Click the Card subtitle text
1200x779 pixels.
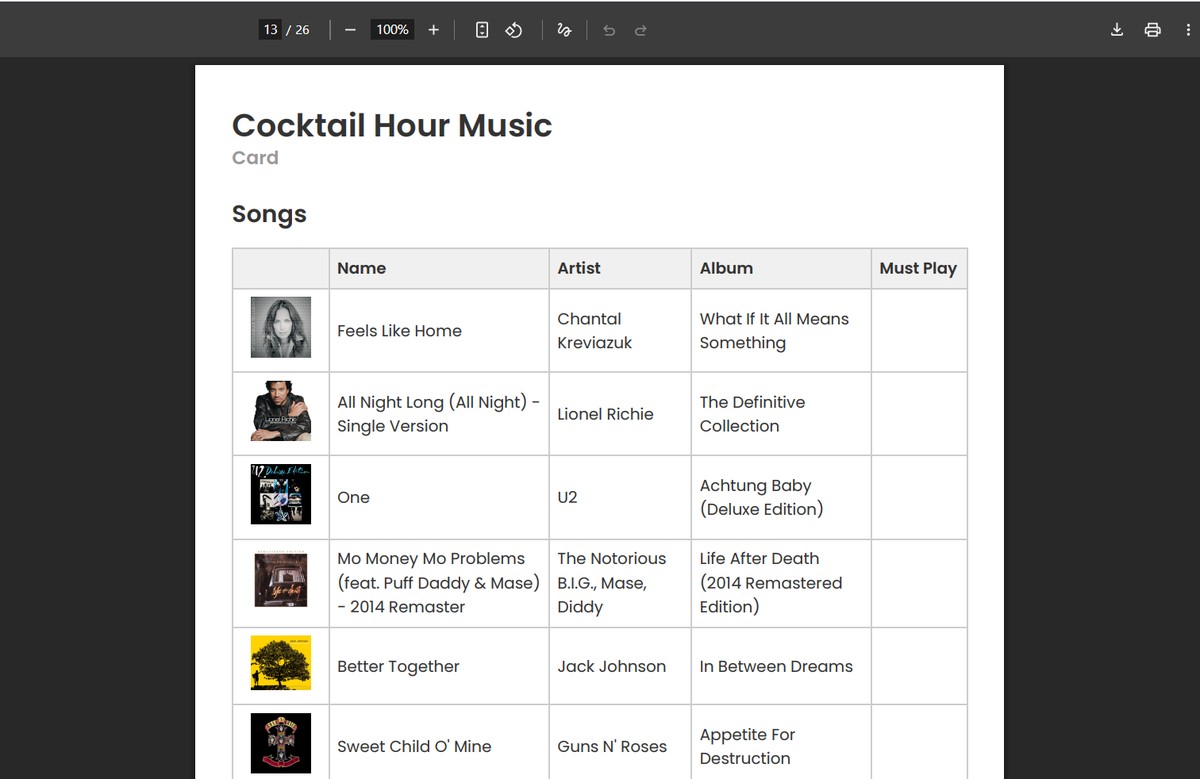coord(255,158)
